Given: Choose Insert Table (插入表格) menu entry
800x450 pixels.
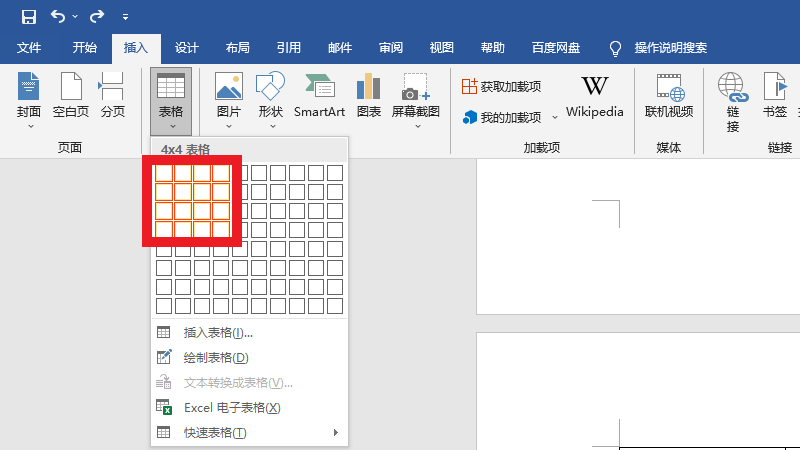Looking at the screenshot, I should [x=218, y=333].
